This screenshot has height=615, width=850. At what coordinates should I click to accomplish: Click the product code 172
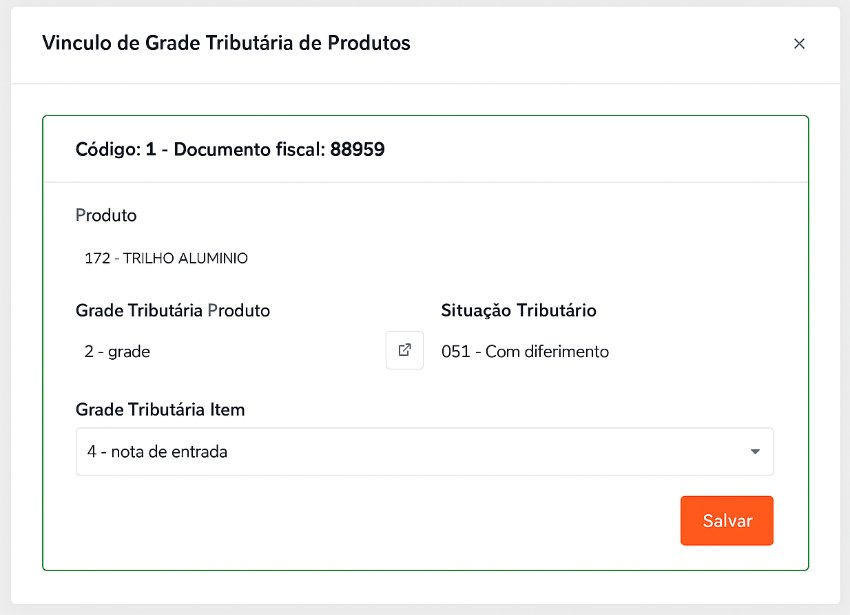[96, 258]
